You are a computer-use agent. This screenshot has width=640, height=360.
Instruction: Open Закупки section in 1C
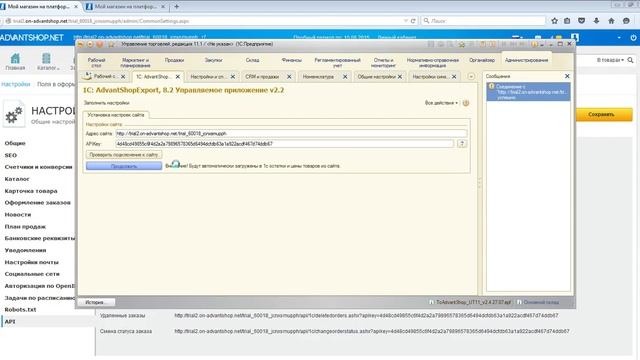213,60
